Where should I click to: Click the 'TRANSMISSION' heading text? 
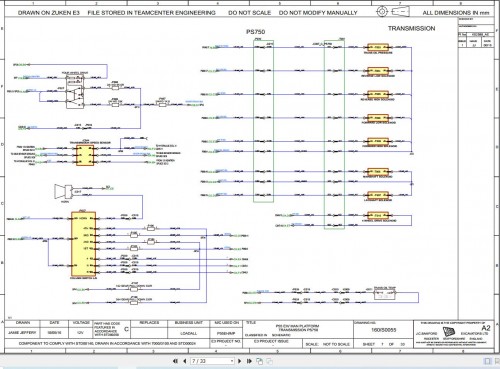(411, 29)
